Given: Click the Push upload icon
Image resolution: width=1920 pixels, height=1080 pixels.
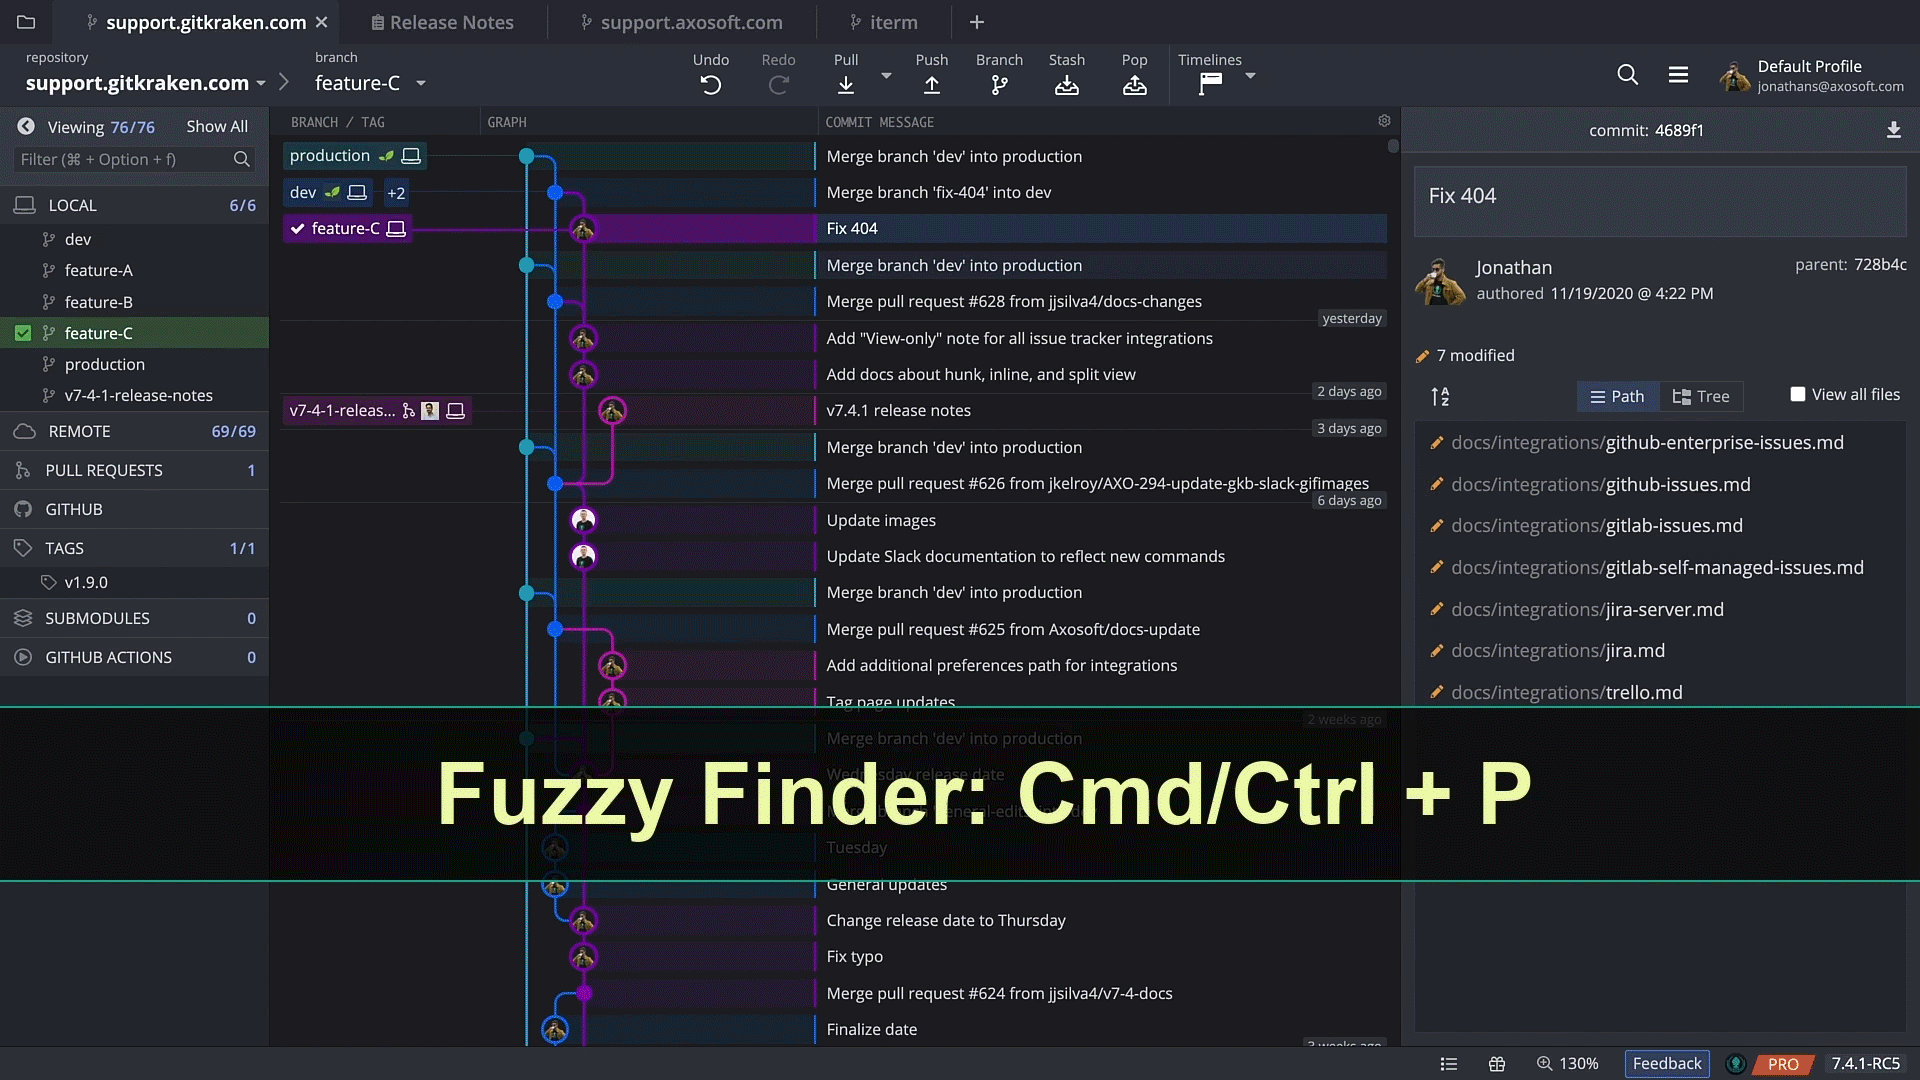Looking at the screenshot, I should pos(931,86).
